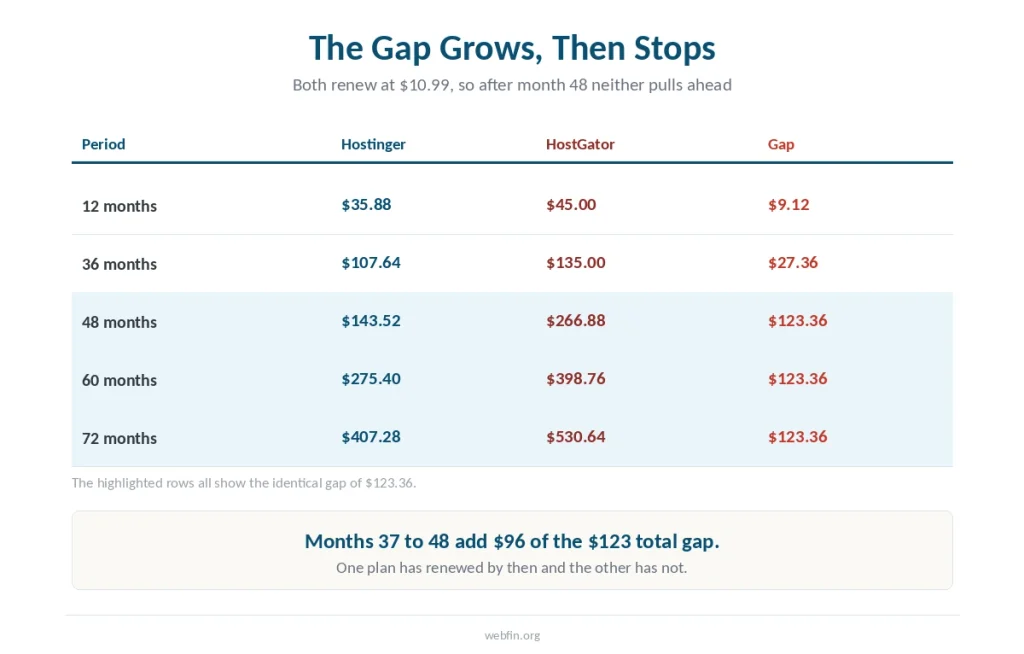Click the 'Months 37 to 48' callout text
This screenshot has height=654, width=1024.
(512, 542)
